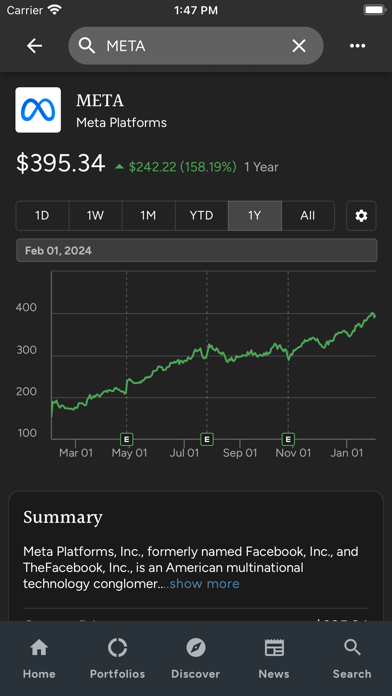This screenshot has width=392, height=696.
Task: Open the News section
Action: [274, 659]
